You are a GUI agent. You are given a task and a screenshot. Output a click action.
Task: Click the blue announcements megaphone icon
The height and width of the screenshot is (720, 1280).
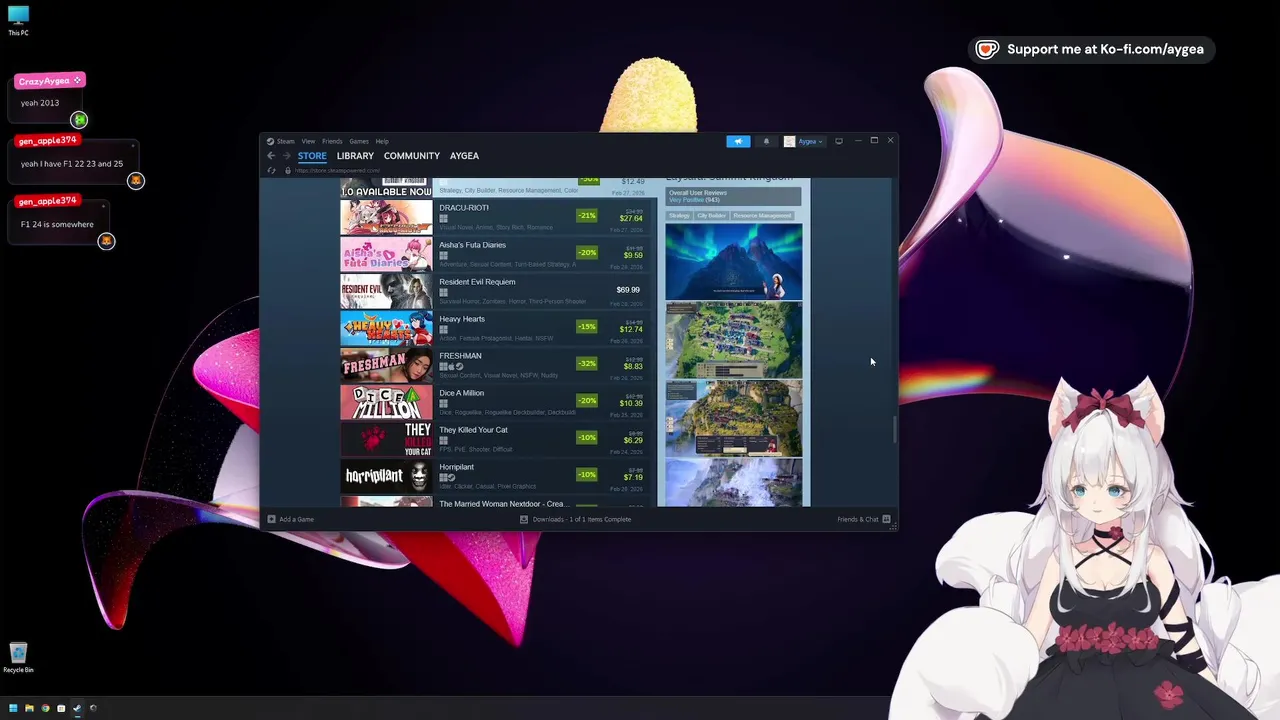point(738,141)
